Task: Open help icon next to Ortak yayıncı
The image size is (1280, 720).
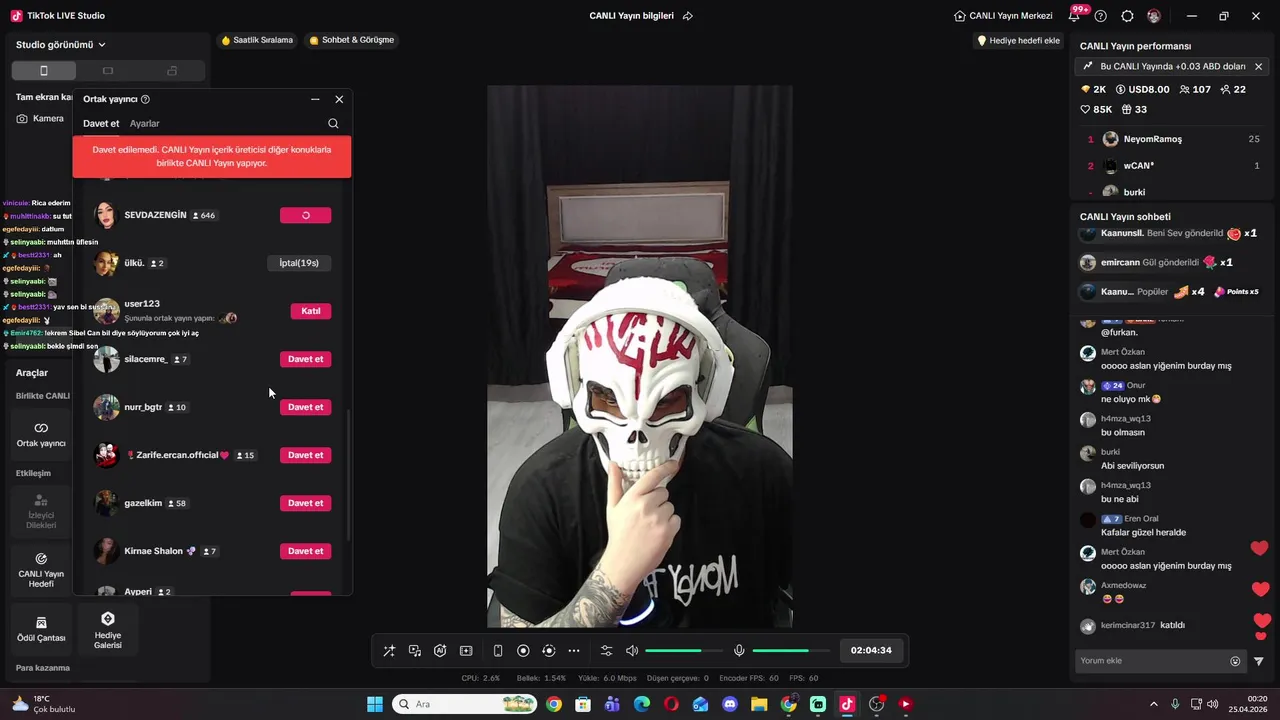Action: pyautogui.click(x=145, y=100)
